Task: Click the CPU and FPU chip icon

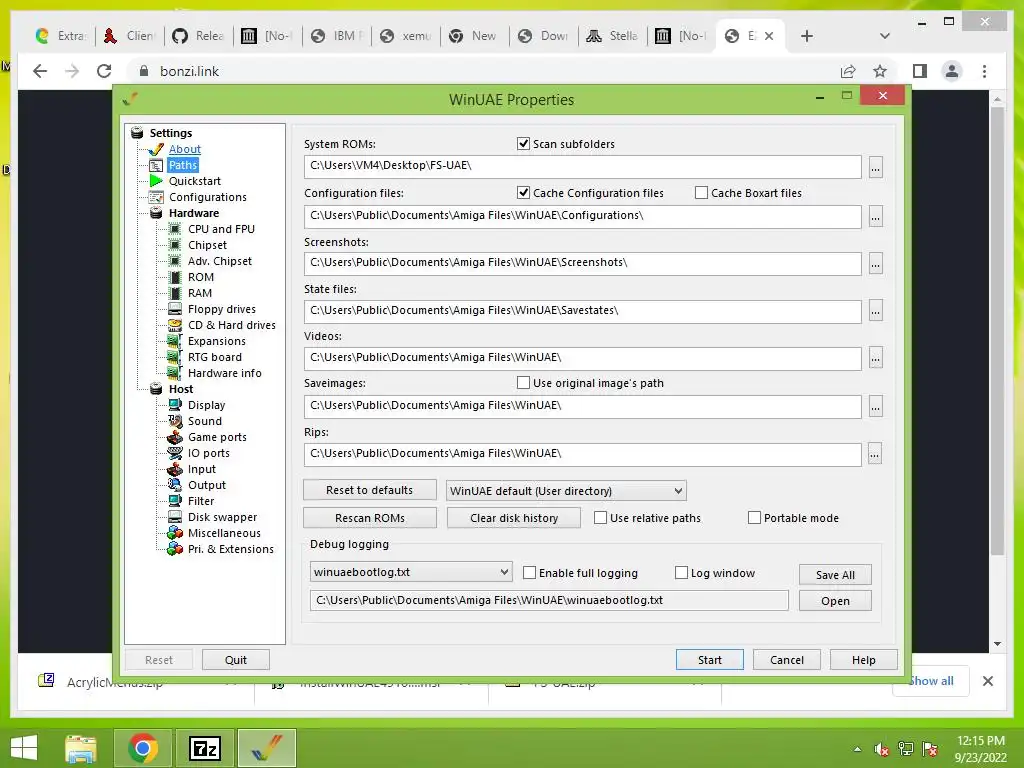Action: coord(175,229)
